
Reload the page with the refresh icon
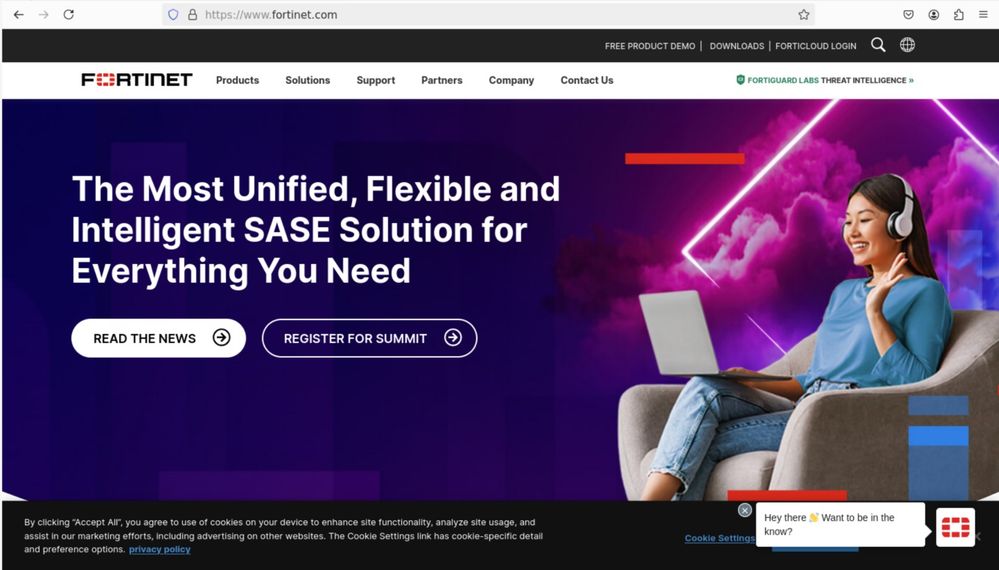(69, 14)
